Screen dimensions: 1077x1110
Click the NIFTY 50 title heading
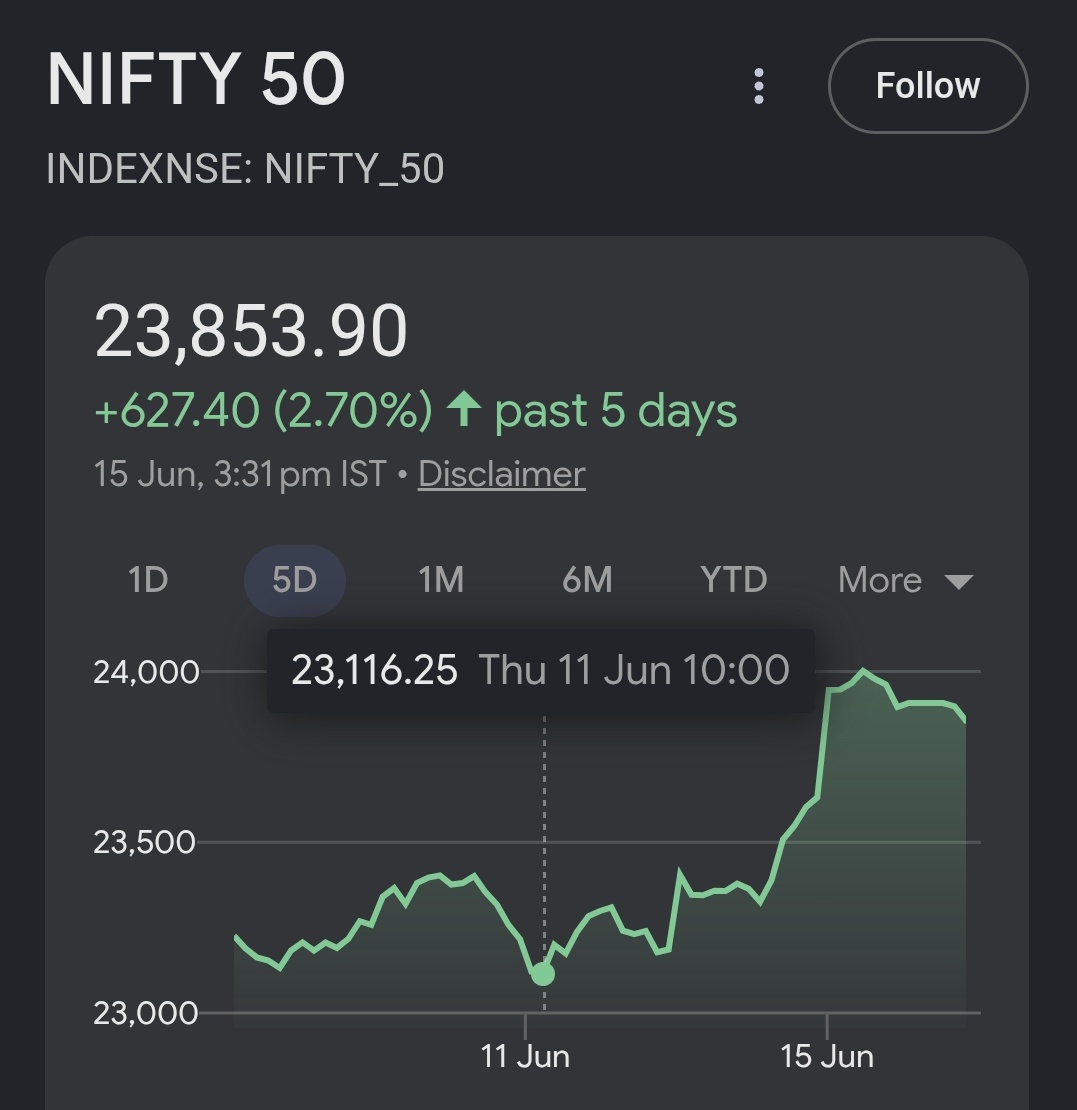196,79
